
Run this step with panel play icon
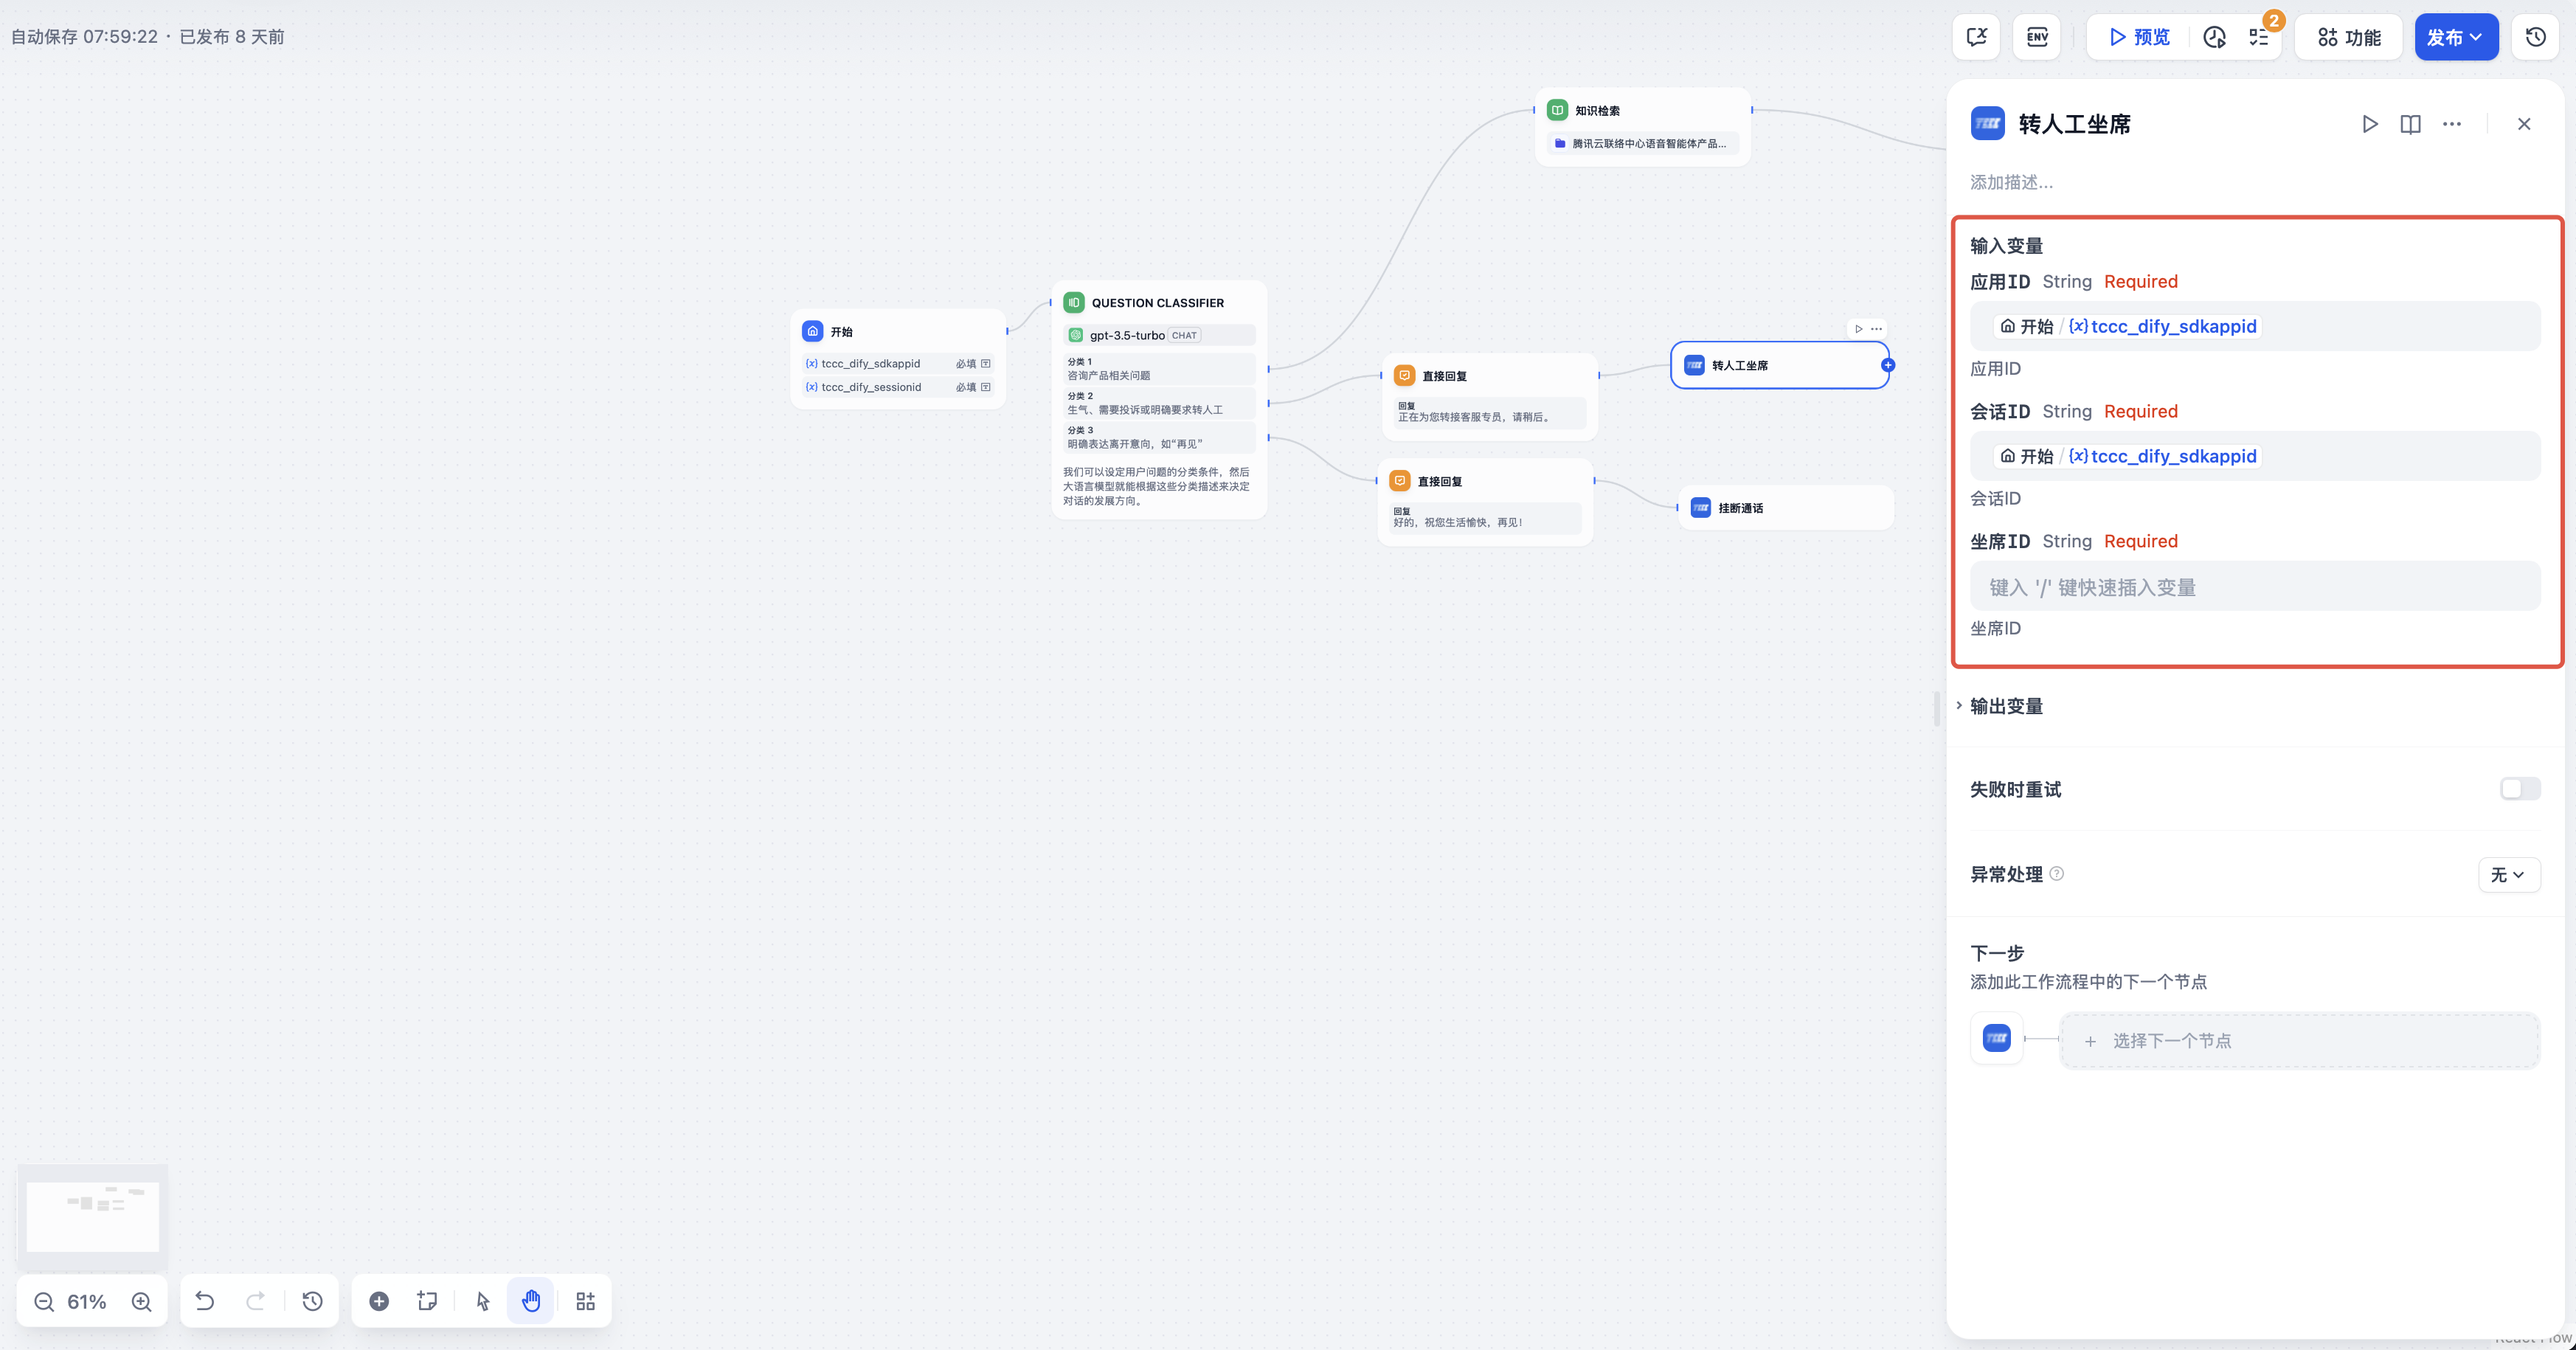click(2369, 124)
